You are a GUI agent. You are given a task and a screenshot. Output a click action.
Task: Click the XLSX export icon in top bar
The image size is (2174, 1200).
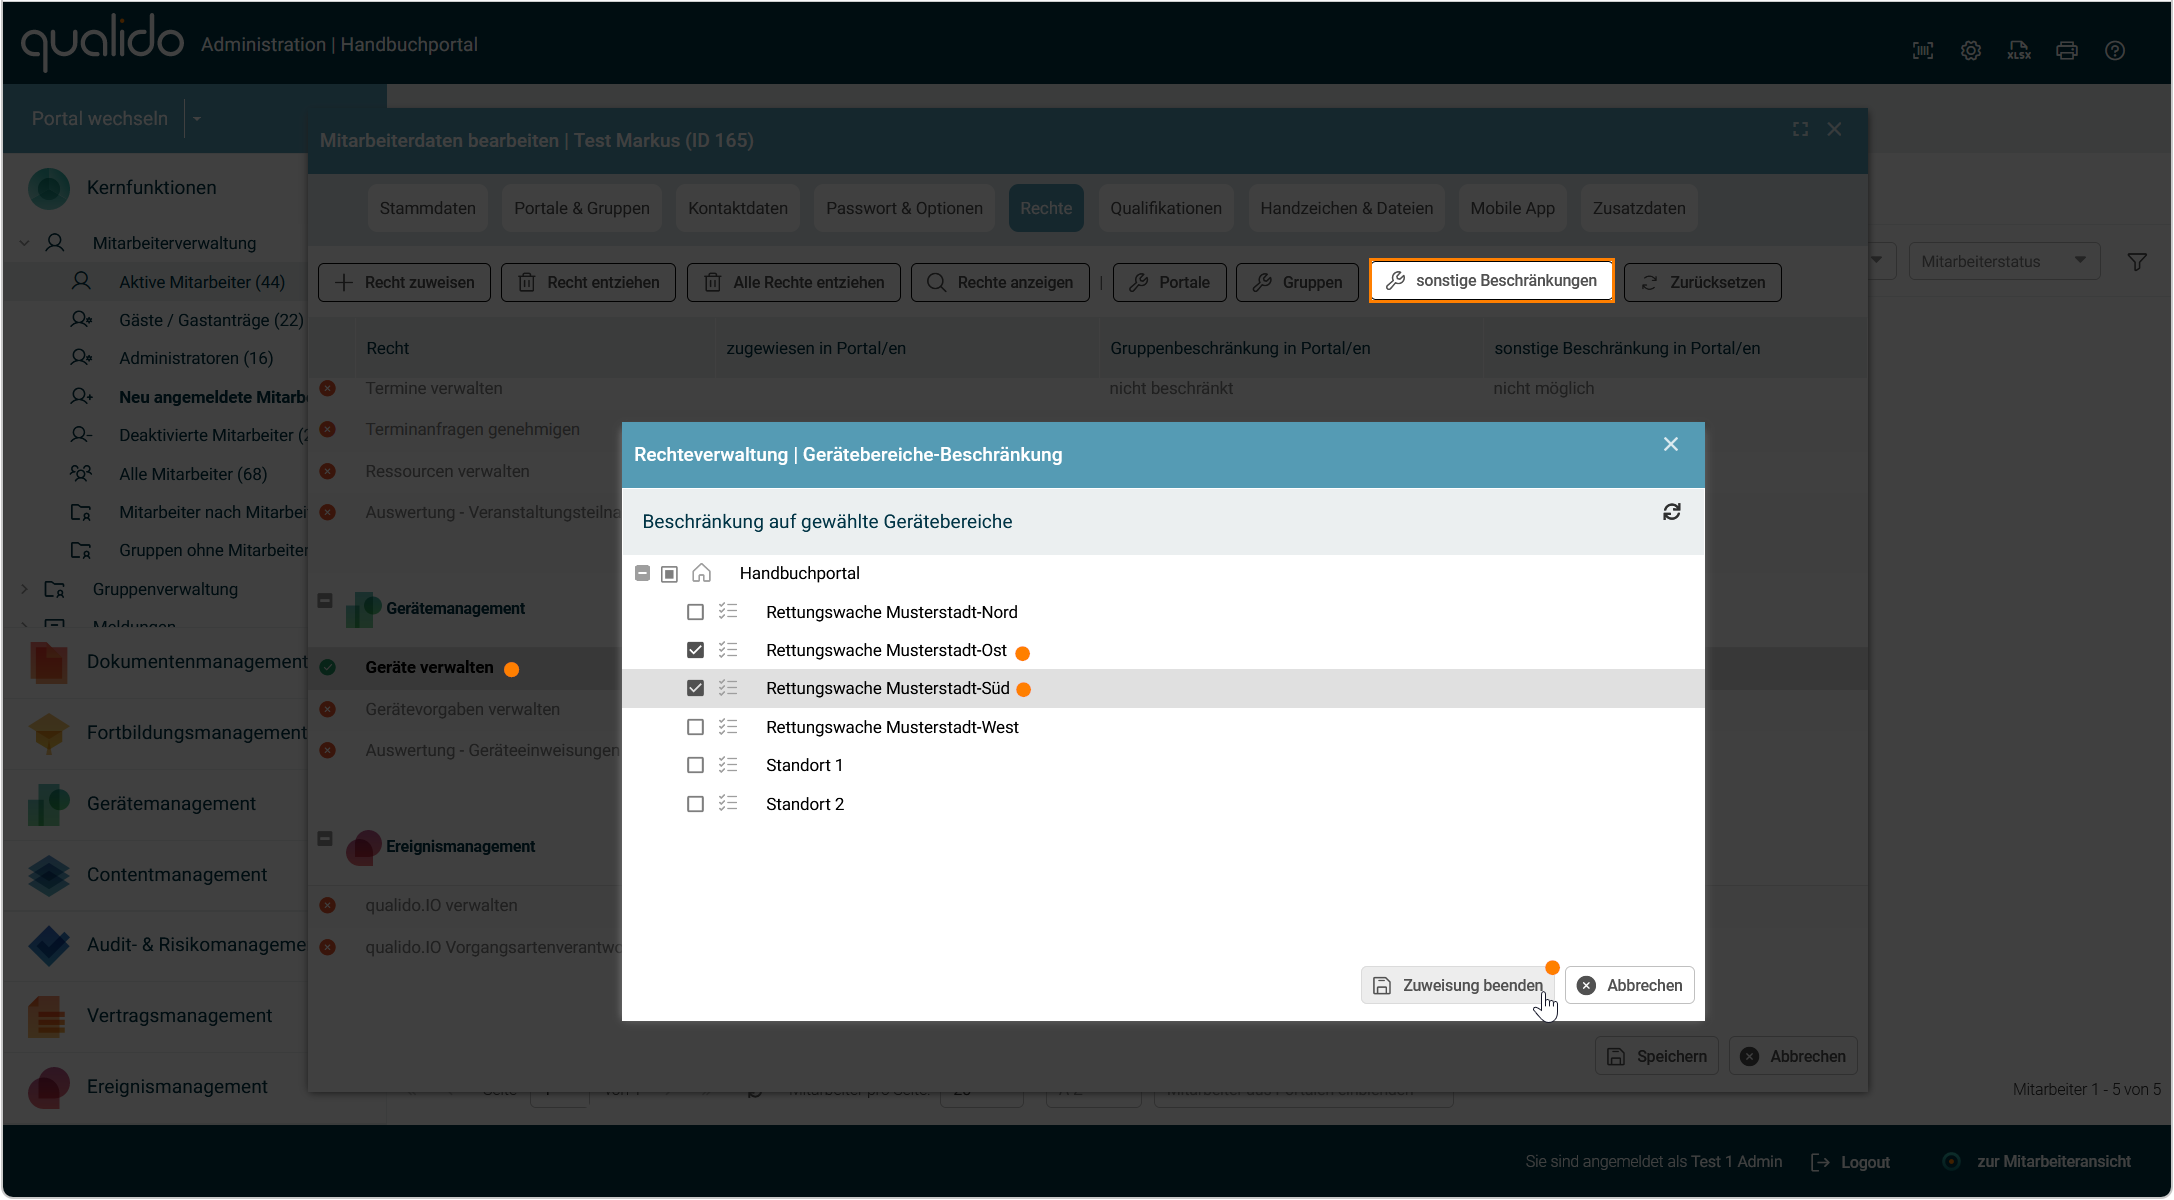(2018, 50)
